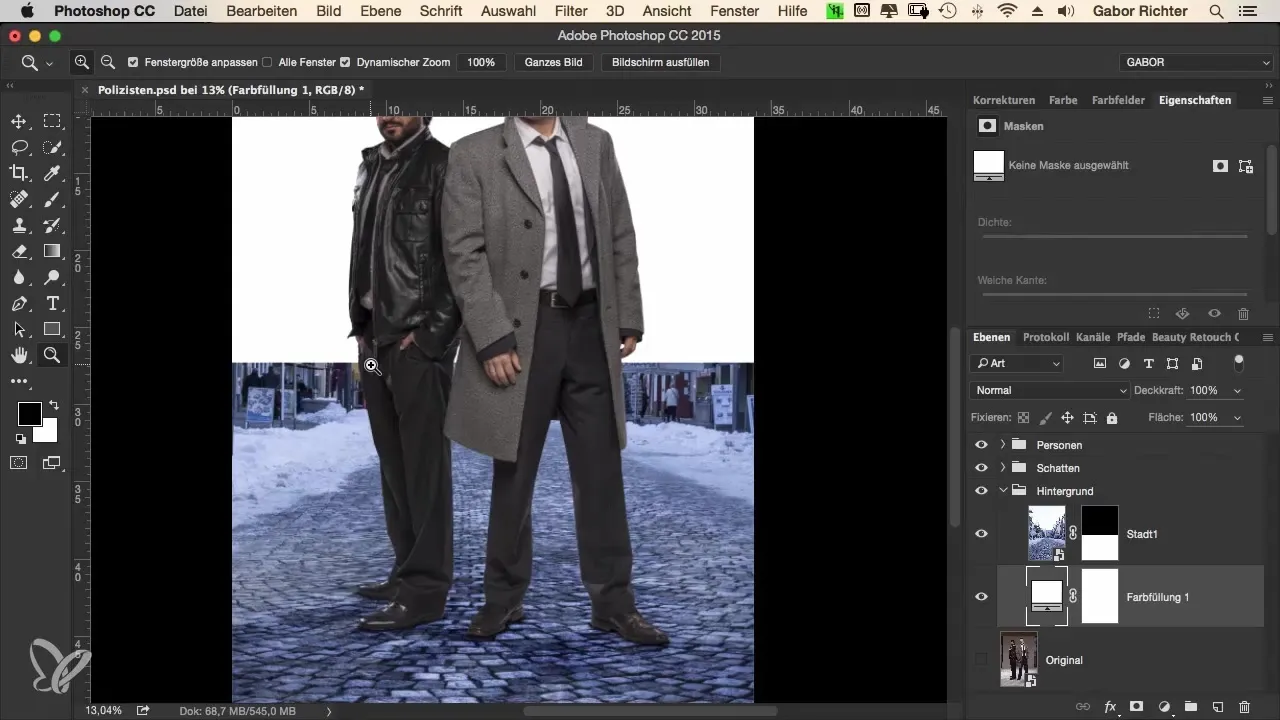Hide the Personen group
The height and width of the screenshot is (720, 1280).
click(981, 445)
